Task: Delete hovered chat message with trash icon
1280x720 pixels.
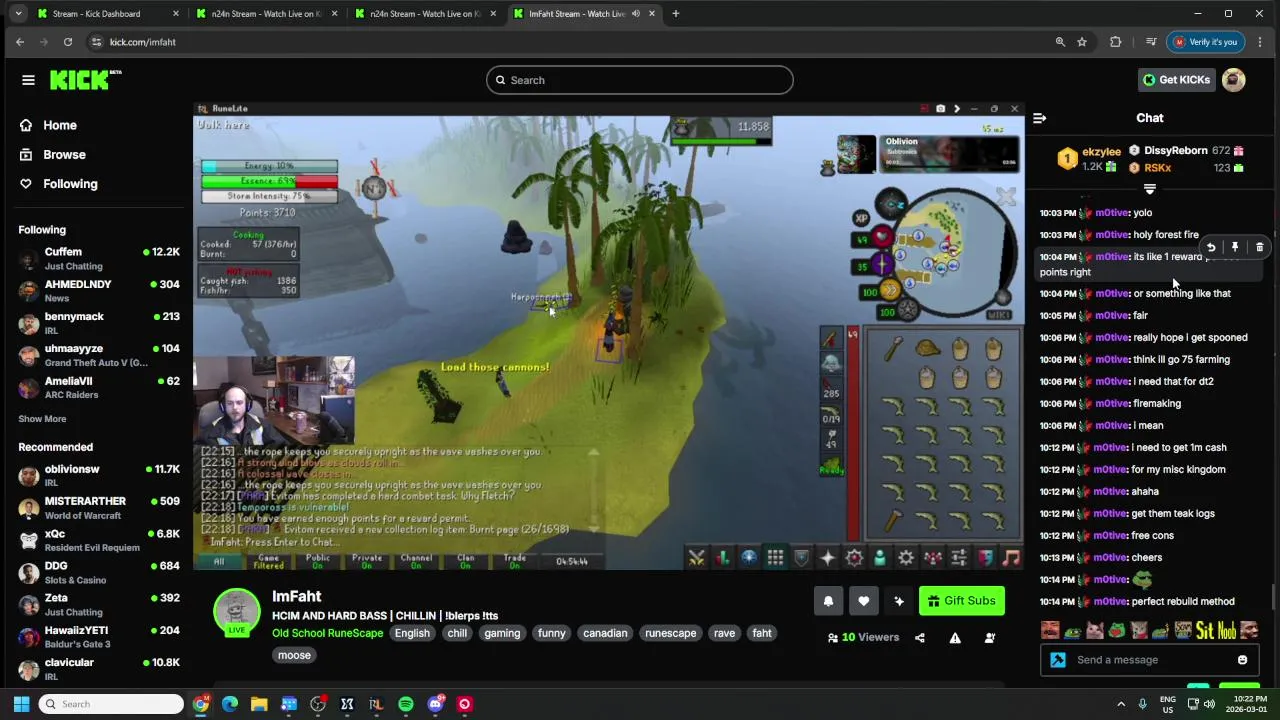Action: (x=1259, y=247)
